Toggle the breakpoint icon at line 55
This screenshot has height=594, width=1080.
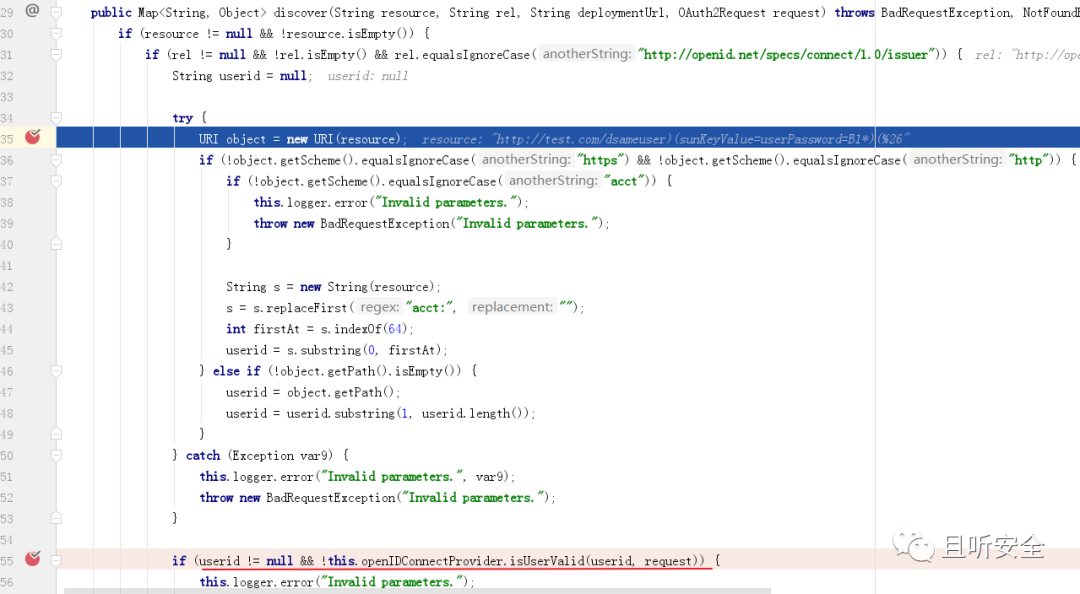(x=32, y=559)
